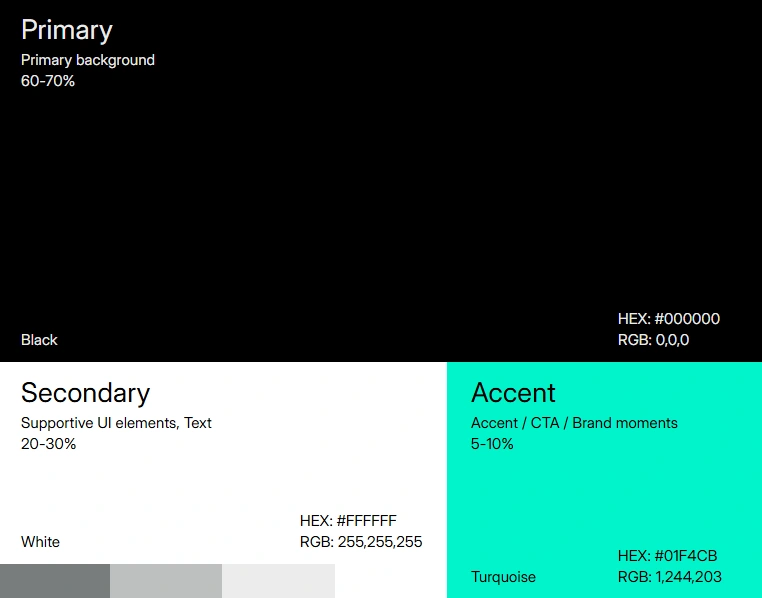The height and width of the screenshot is (598, 762).
Task: Click the "Primary" heading
Action: coord(67,30)
